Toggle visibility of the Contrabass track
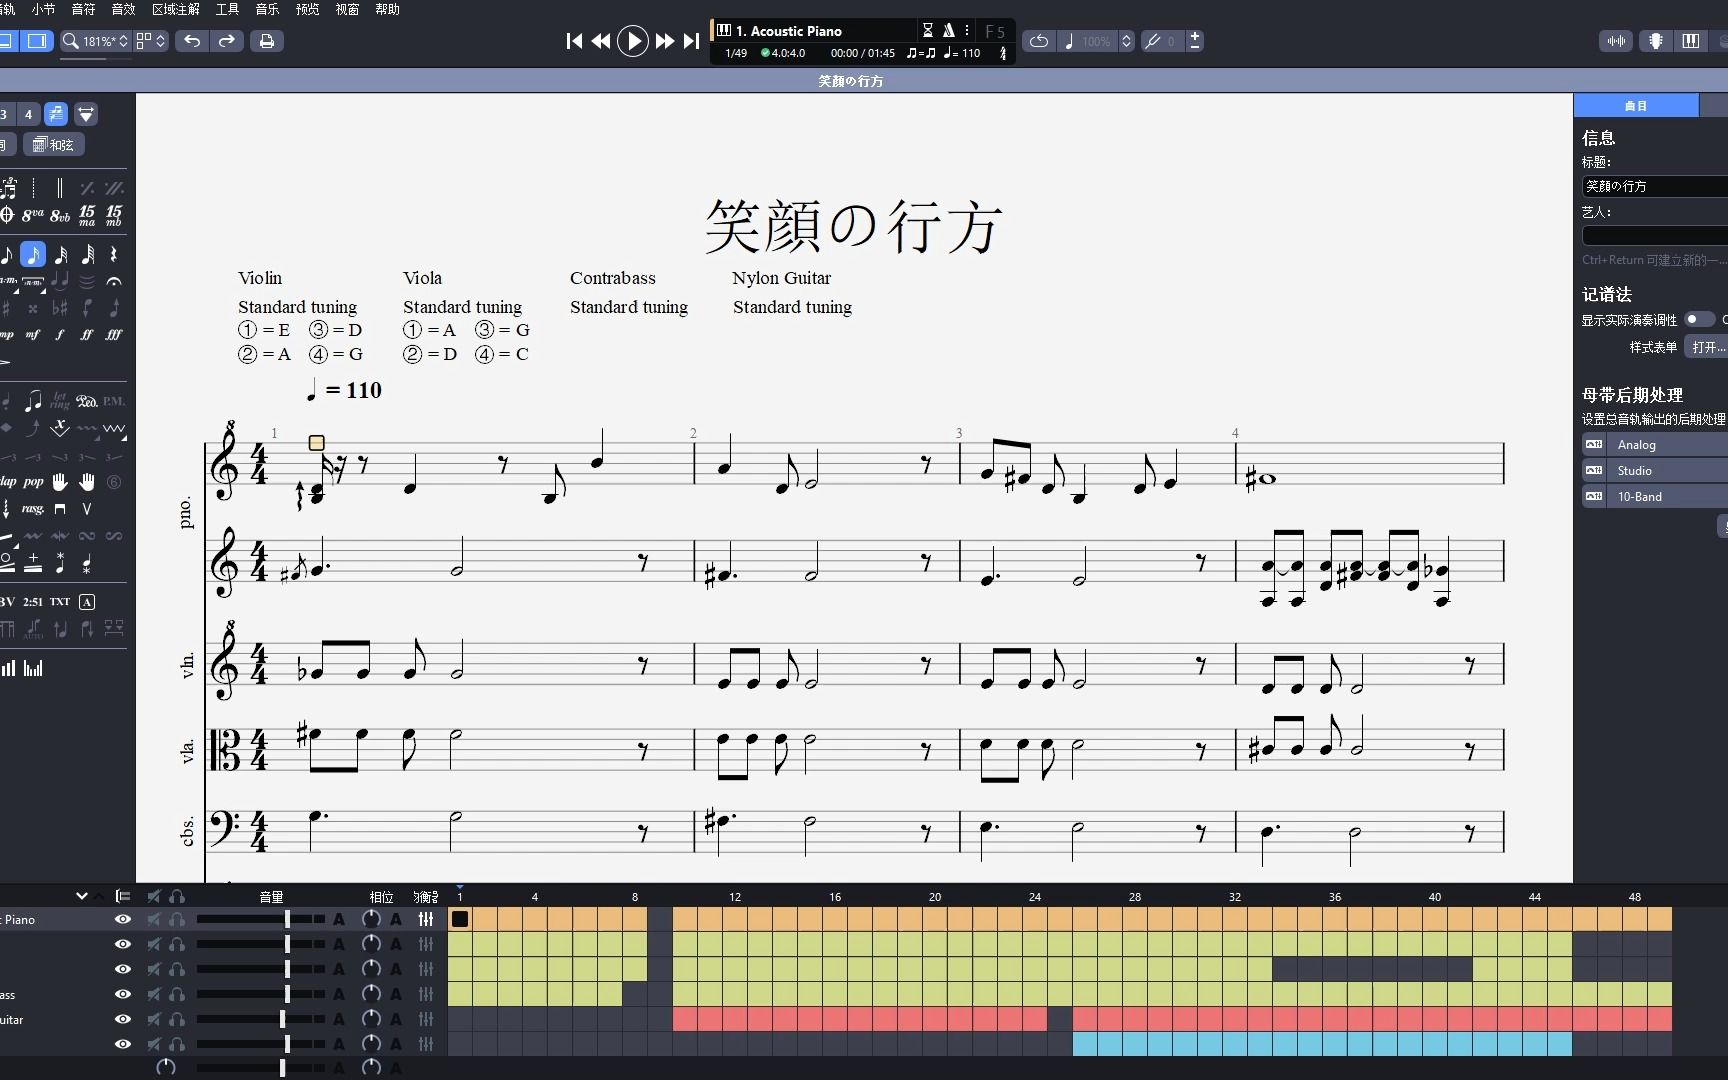The width and height of the screenshot is (1728, 1080). [x=122, y=994]
